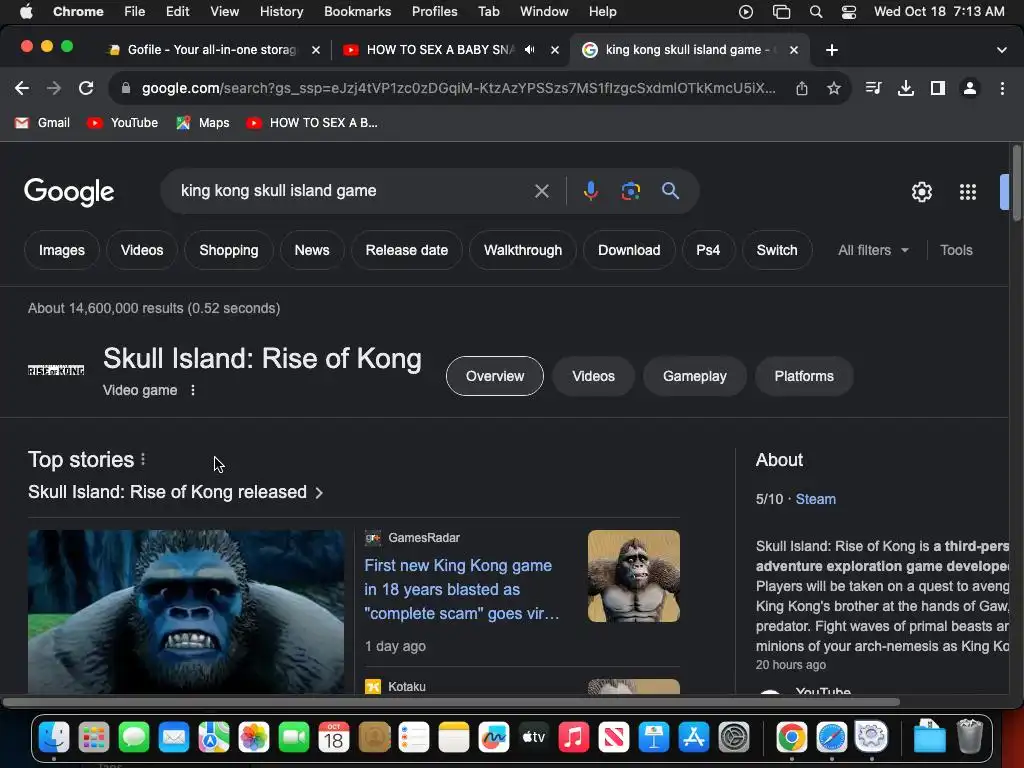Click the Google logo
Screen dimensions: 1024x768
click(x=69, y=192)
